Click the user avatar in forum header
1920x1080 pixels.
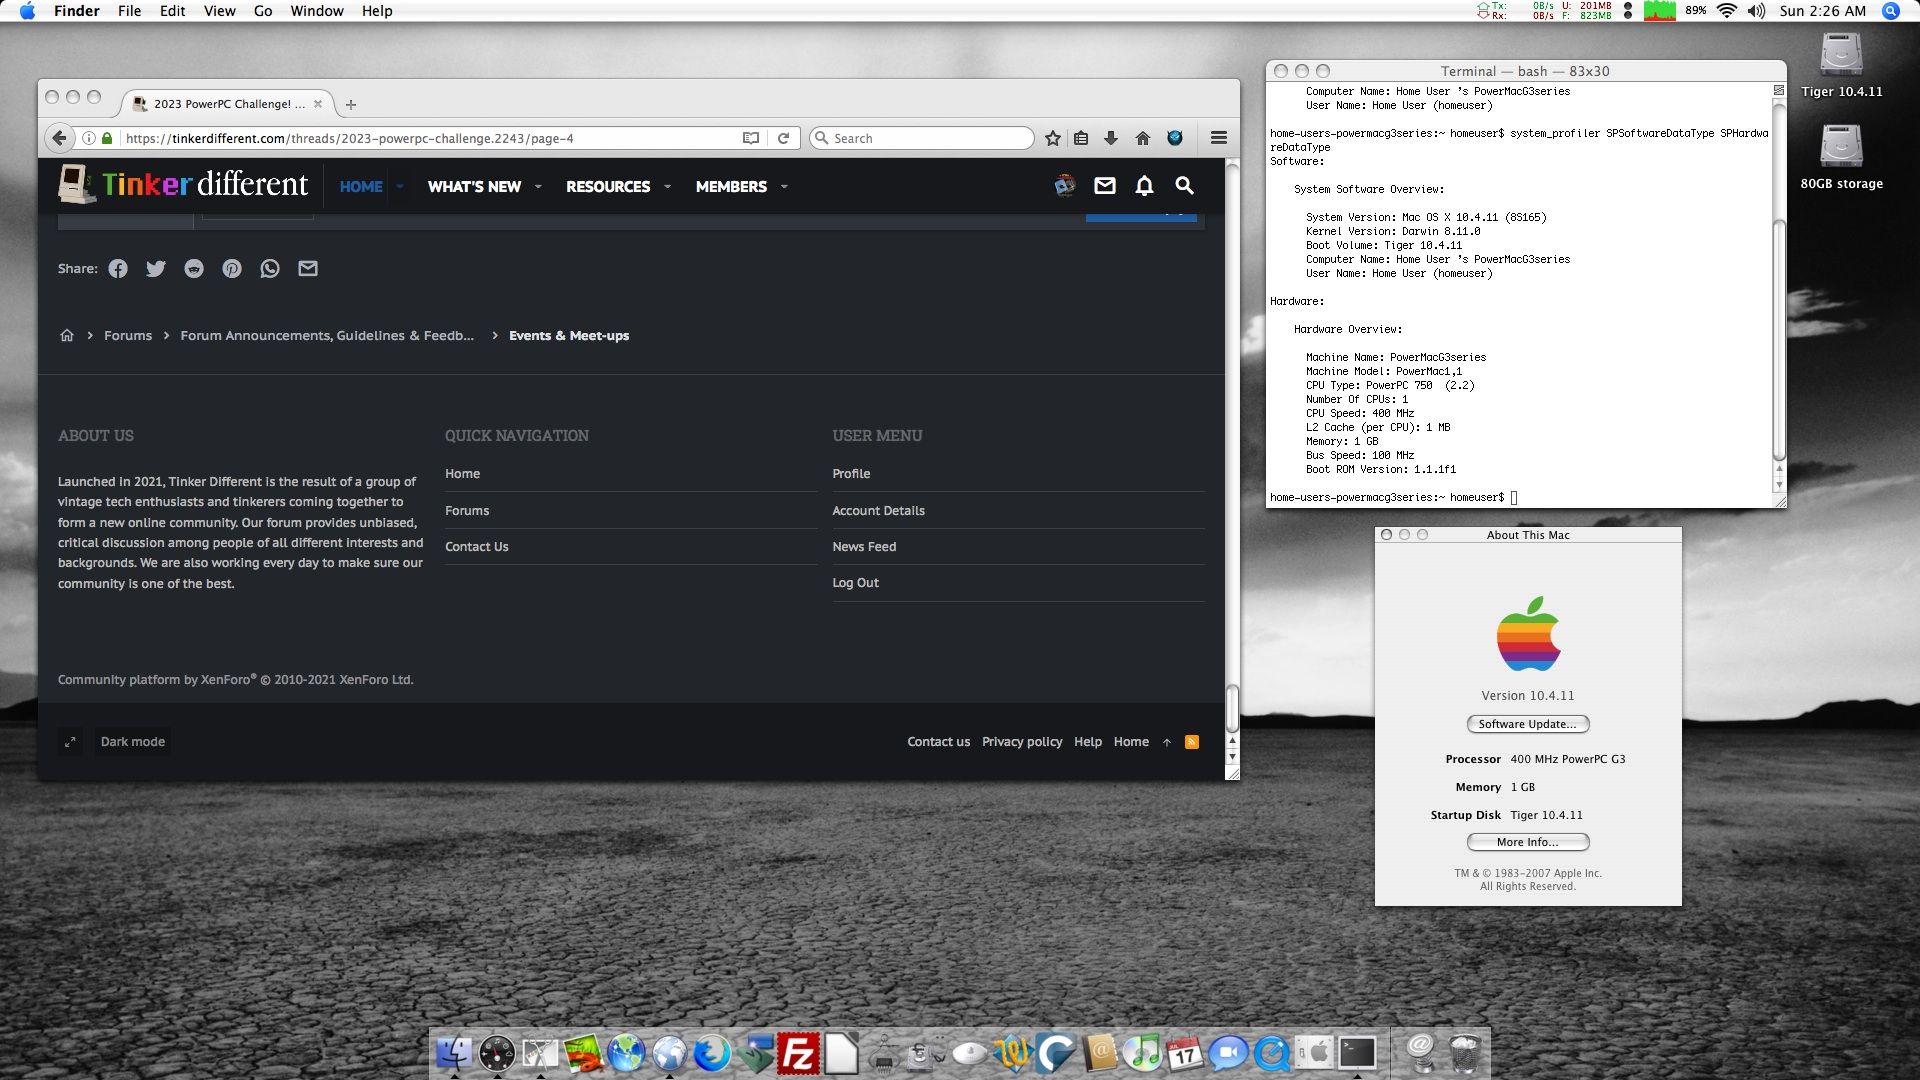click(1065, 185)
